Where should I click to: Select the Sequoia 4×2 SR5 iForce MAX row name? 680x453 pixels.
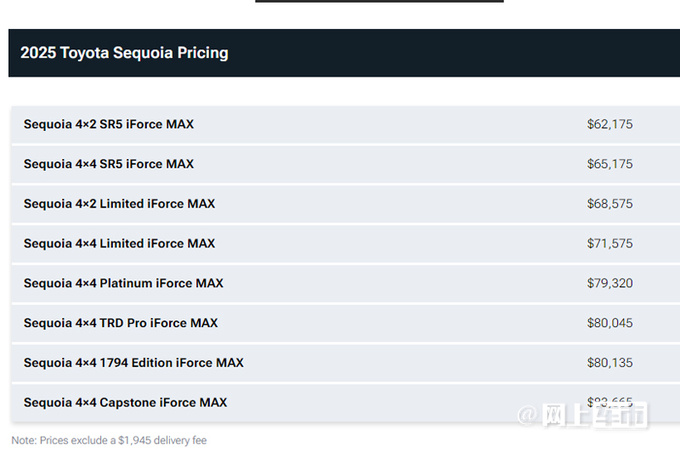coord(109,125)
